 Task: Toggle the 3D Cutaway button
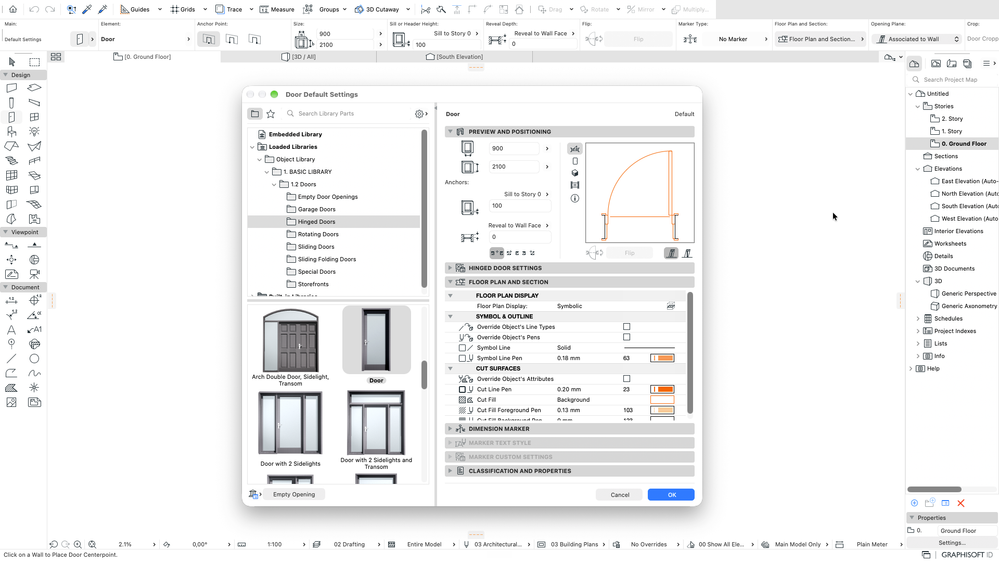377,10
